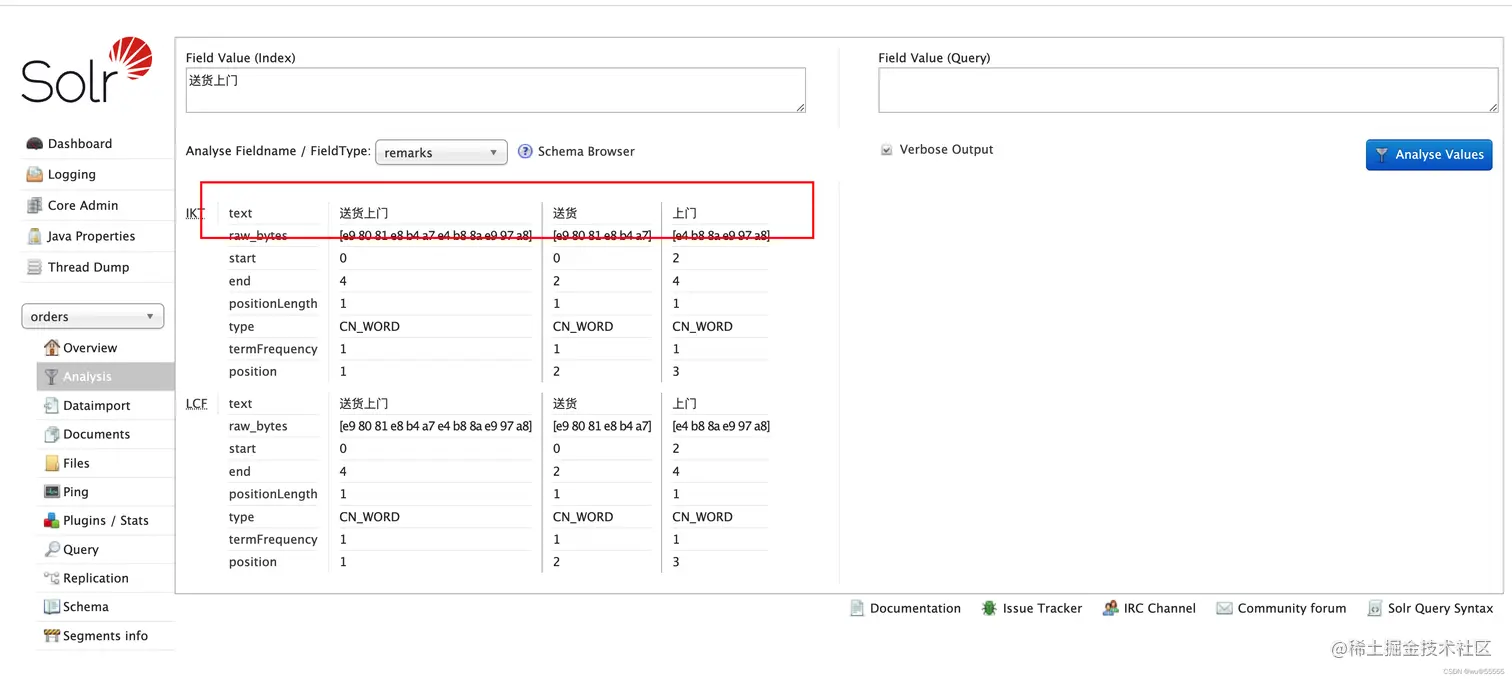Open the Schema Browser link
Screen dimensions: 1512x679
pyautogui.click(x=586, y=152)
